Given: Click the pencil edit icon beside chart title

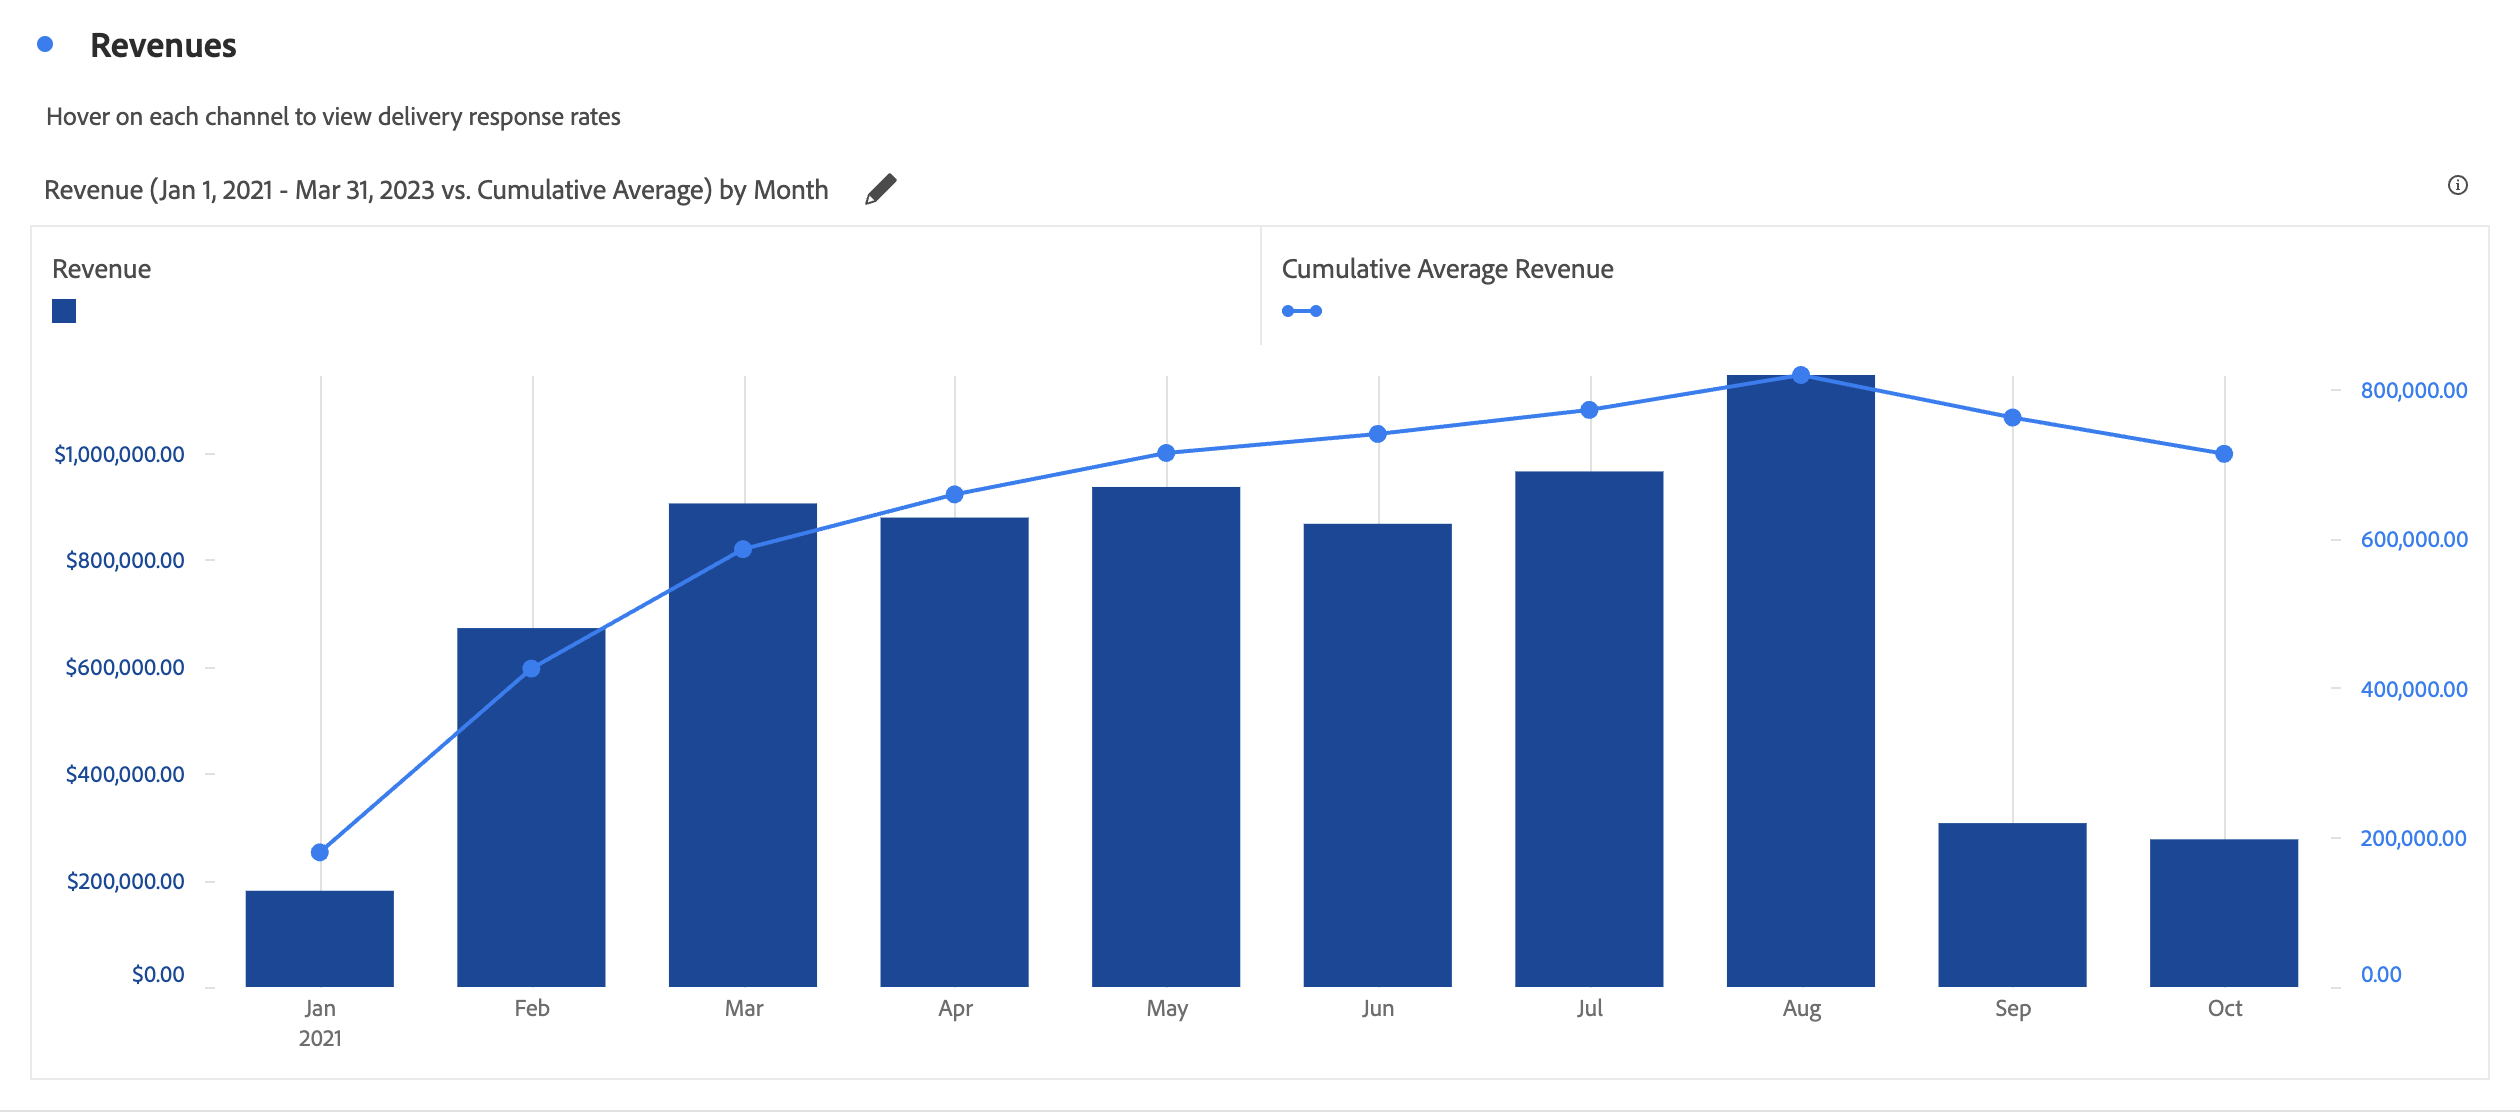Looking at the screenshot, I should 880,189.
